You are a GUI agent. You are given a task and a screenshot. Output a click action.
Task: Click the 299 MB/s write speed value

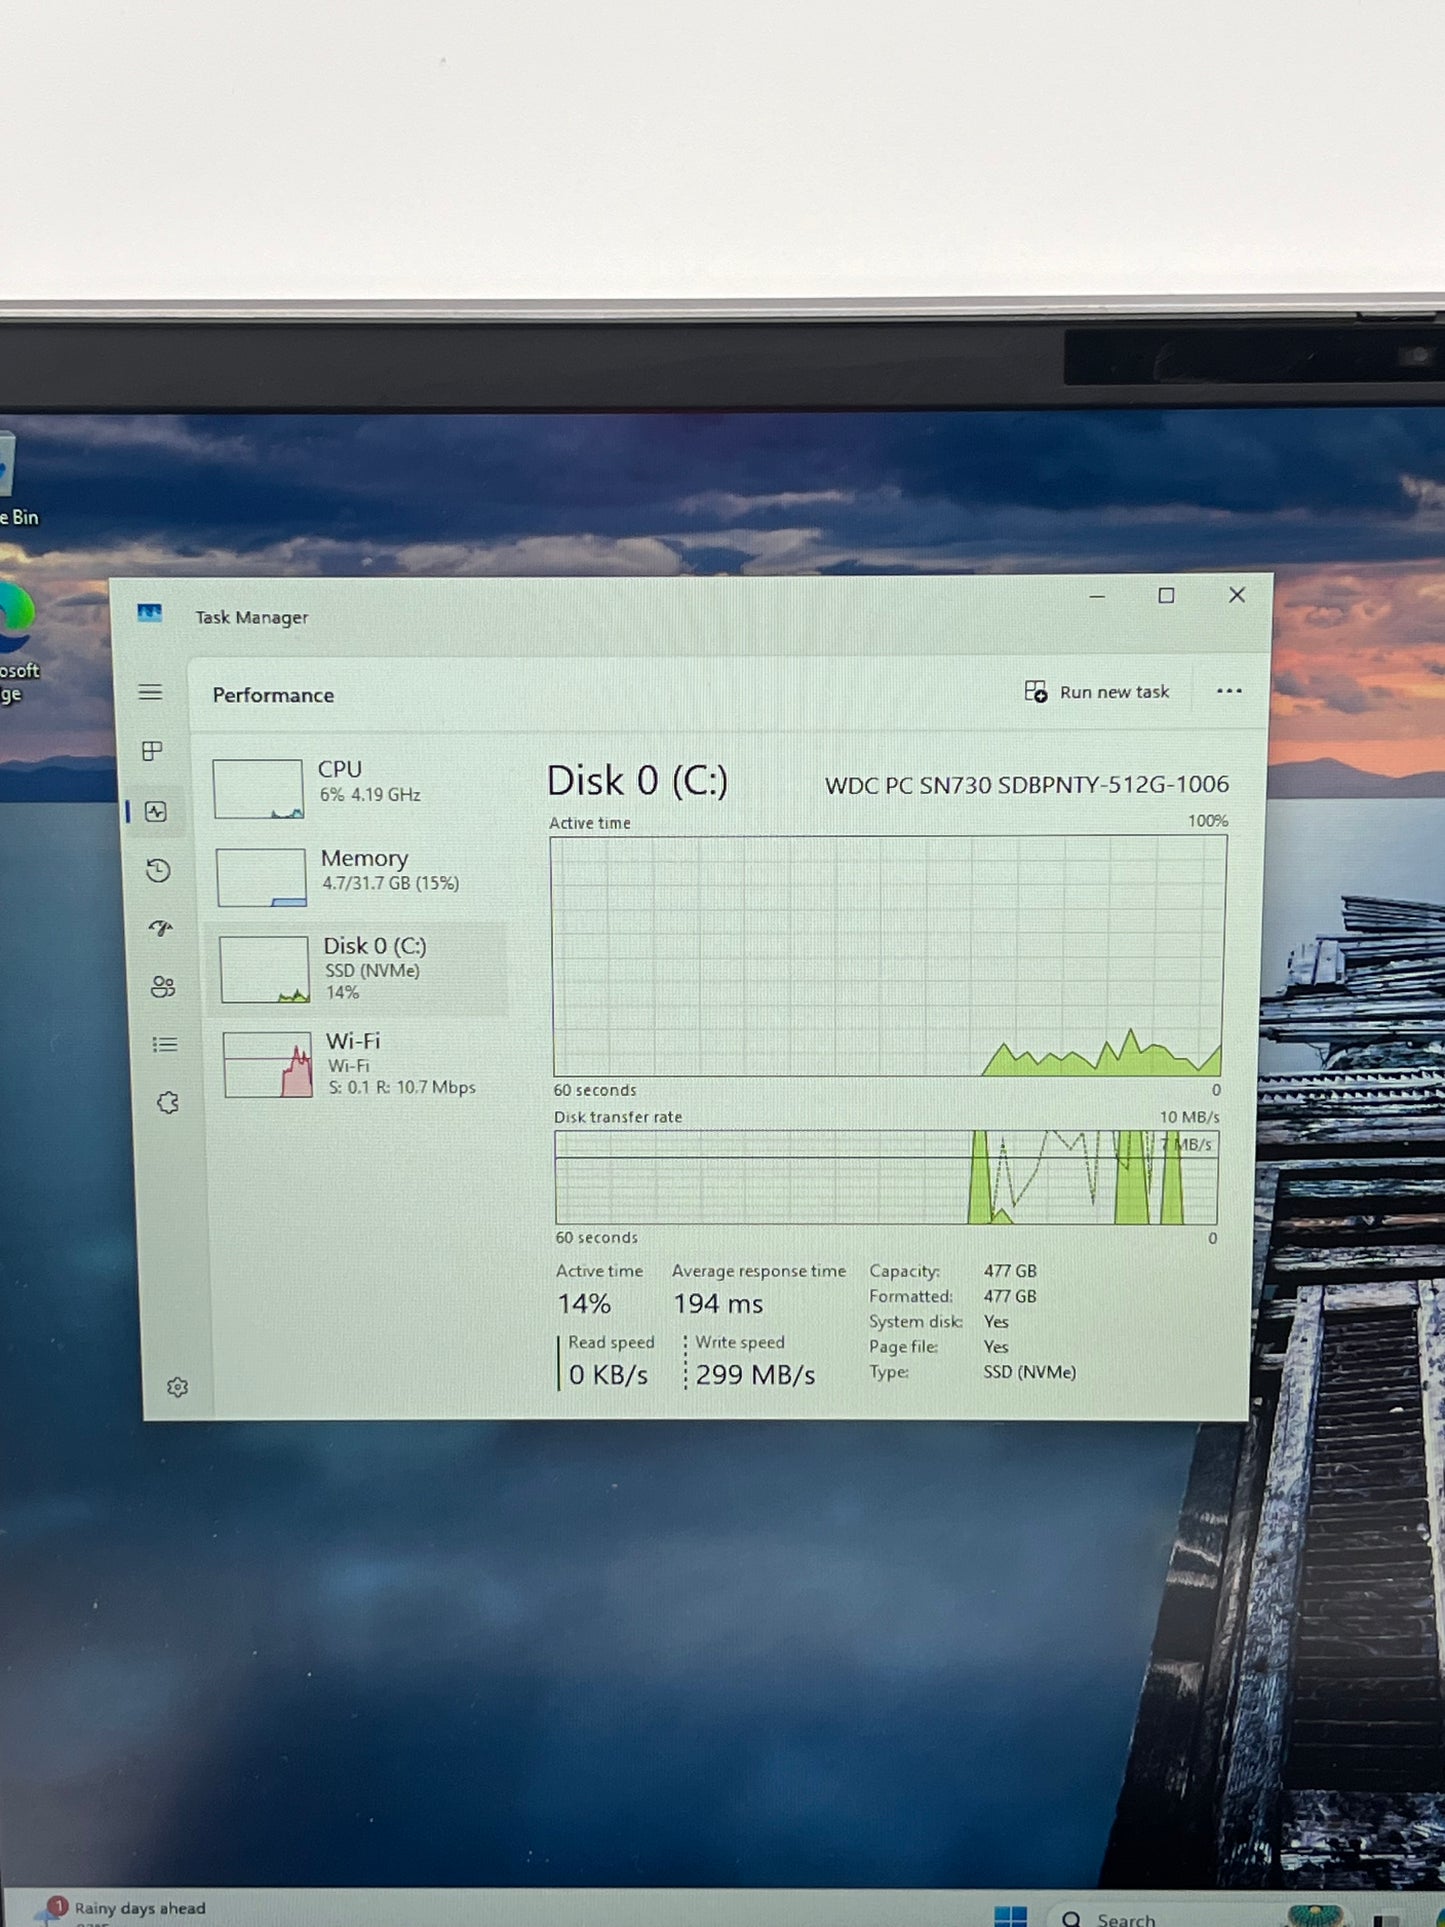coord(756,1376)
